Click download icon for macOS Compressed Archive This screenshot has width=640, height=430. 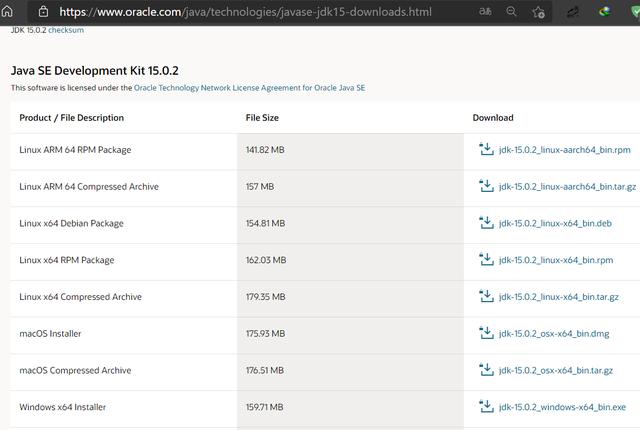[487, 370]
